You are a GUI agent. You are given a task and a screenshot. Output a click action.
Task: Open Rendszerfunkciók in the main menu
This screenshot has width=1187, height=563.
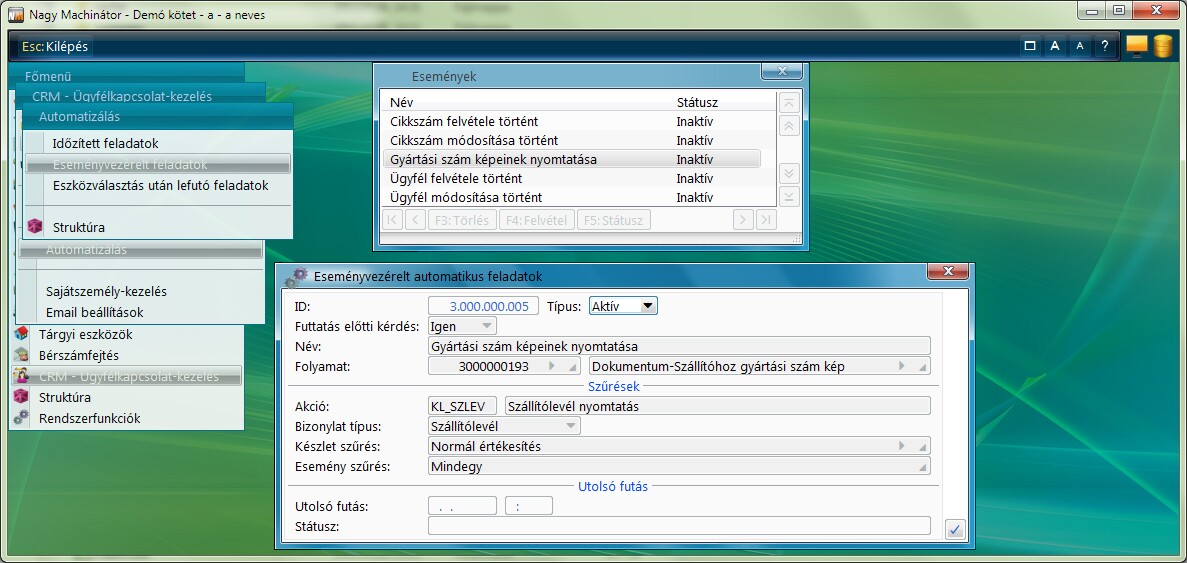pyautogui.click(x=89, y=418)
